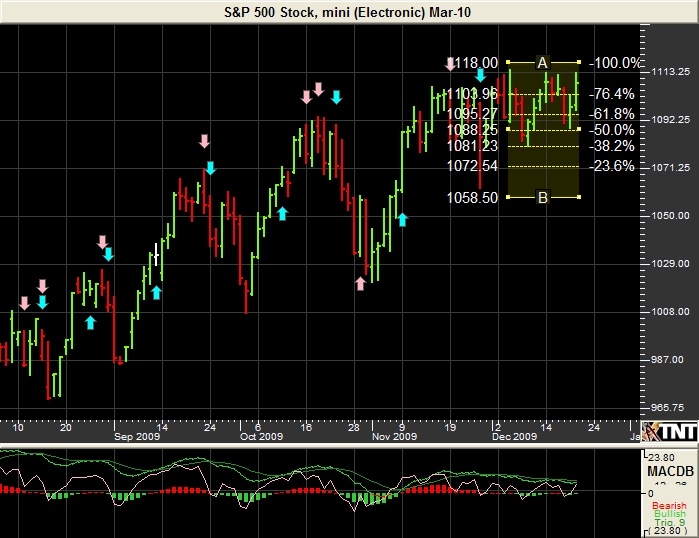Click the Sep 2009 date label
699x538 pixels.
tap(137, 436)
